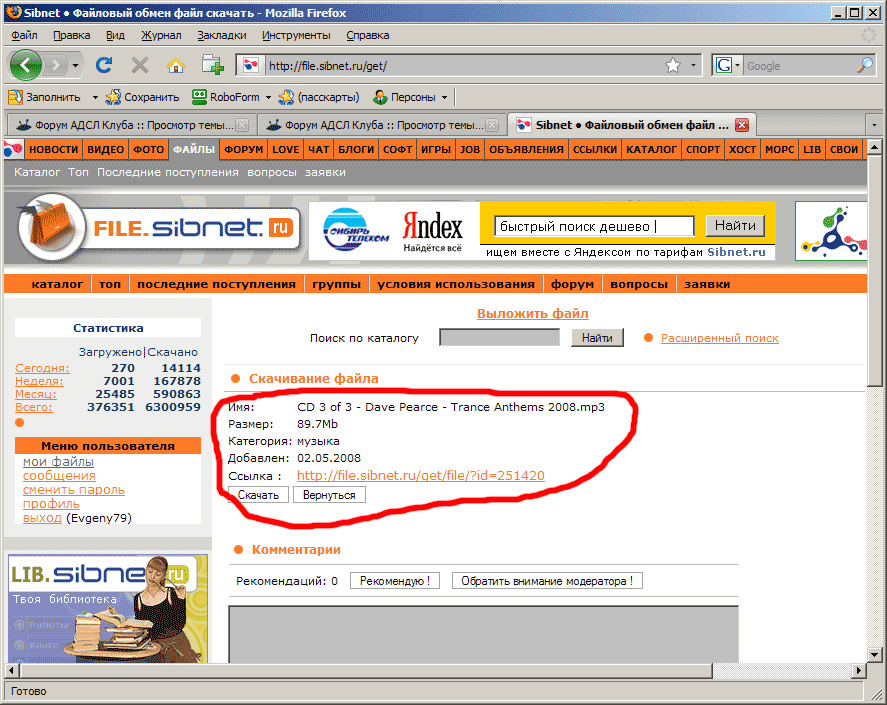Image resolution: width=887 pixels, height=705 pixels.
Task: Switch to the first Форум АДСЛ Клуба tab
Action: coord(130,125)
